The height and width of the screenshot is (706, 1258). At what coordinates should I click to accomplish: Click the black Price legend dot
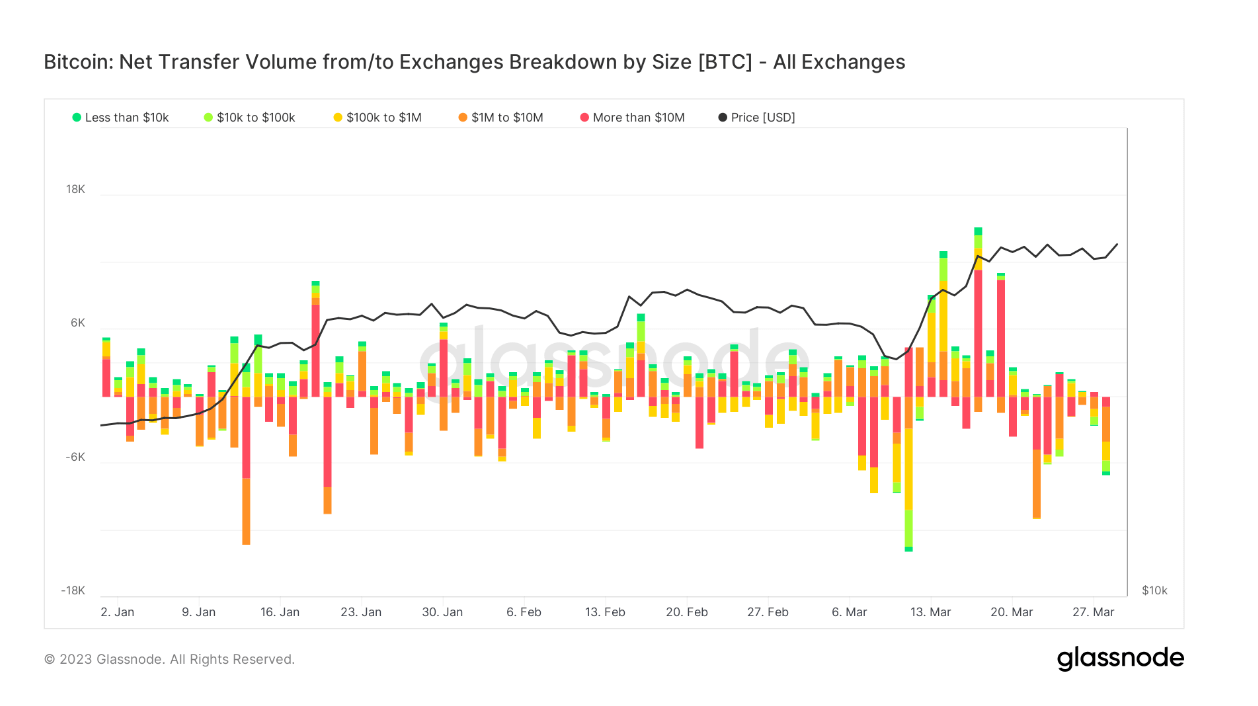(x=723, y=117)
